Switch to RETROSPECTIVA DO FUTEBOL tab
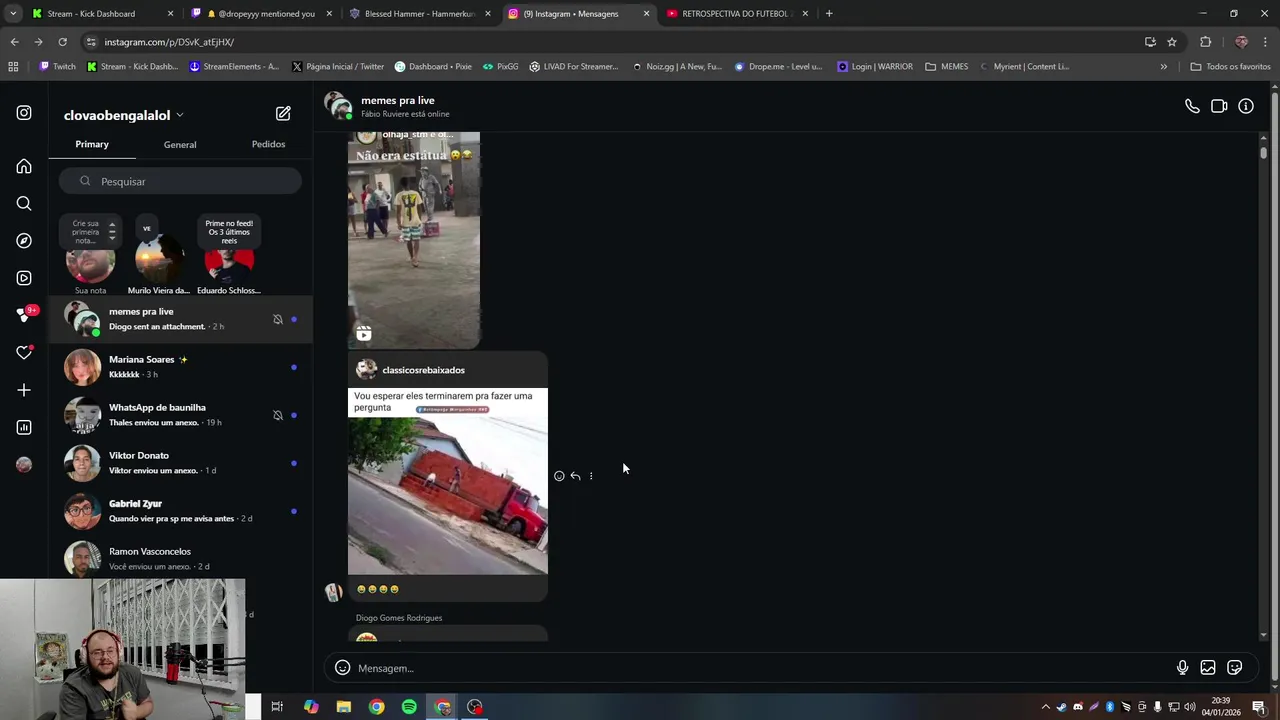 point(738,14)
